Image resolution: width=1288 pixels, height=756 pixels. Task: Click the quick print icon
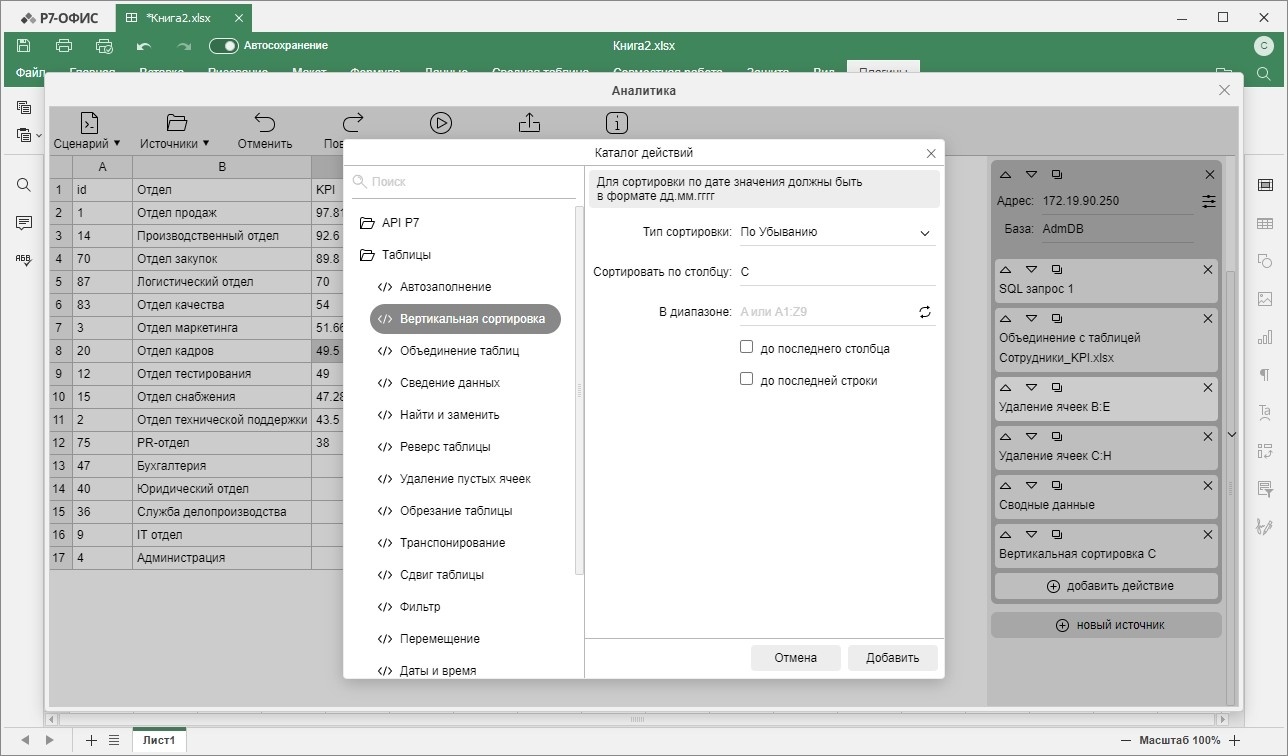(x=104, y=46)
